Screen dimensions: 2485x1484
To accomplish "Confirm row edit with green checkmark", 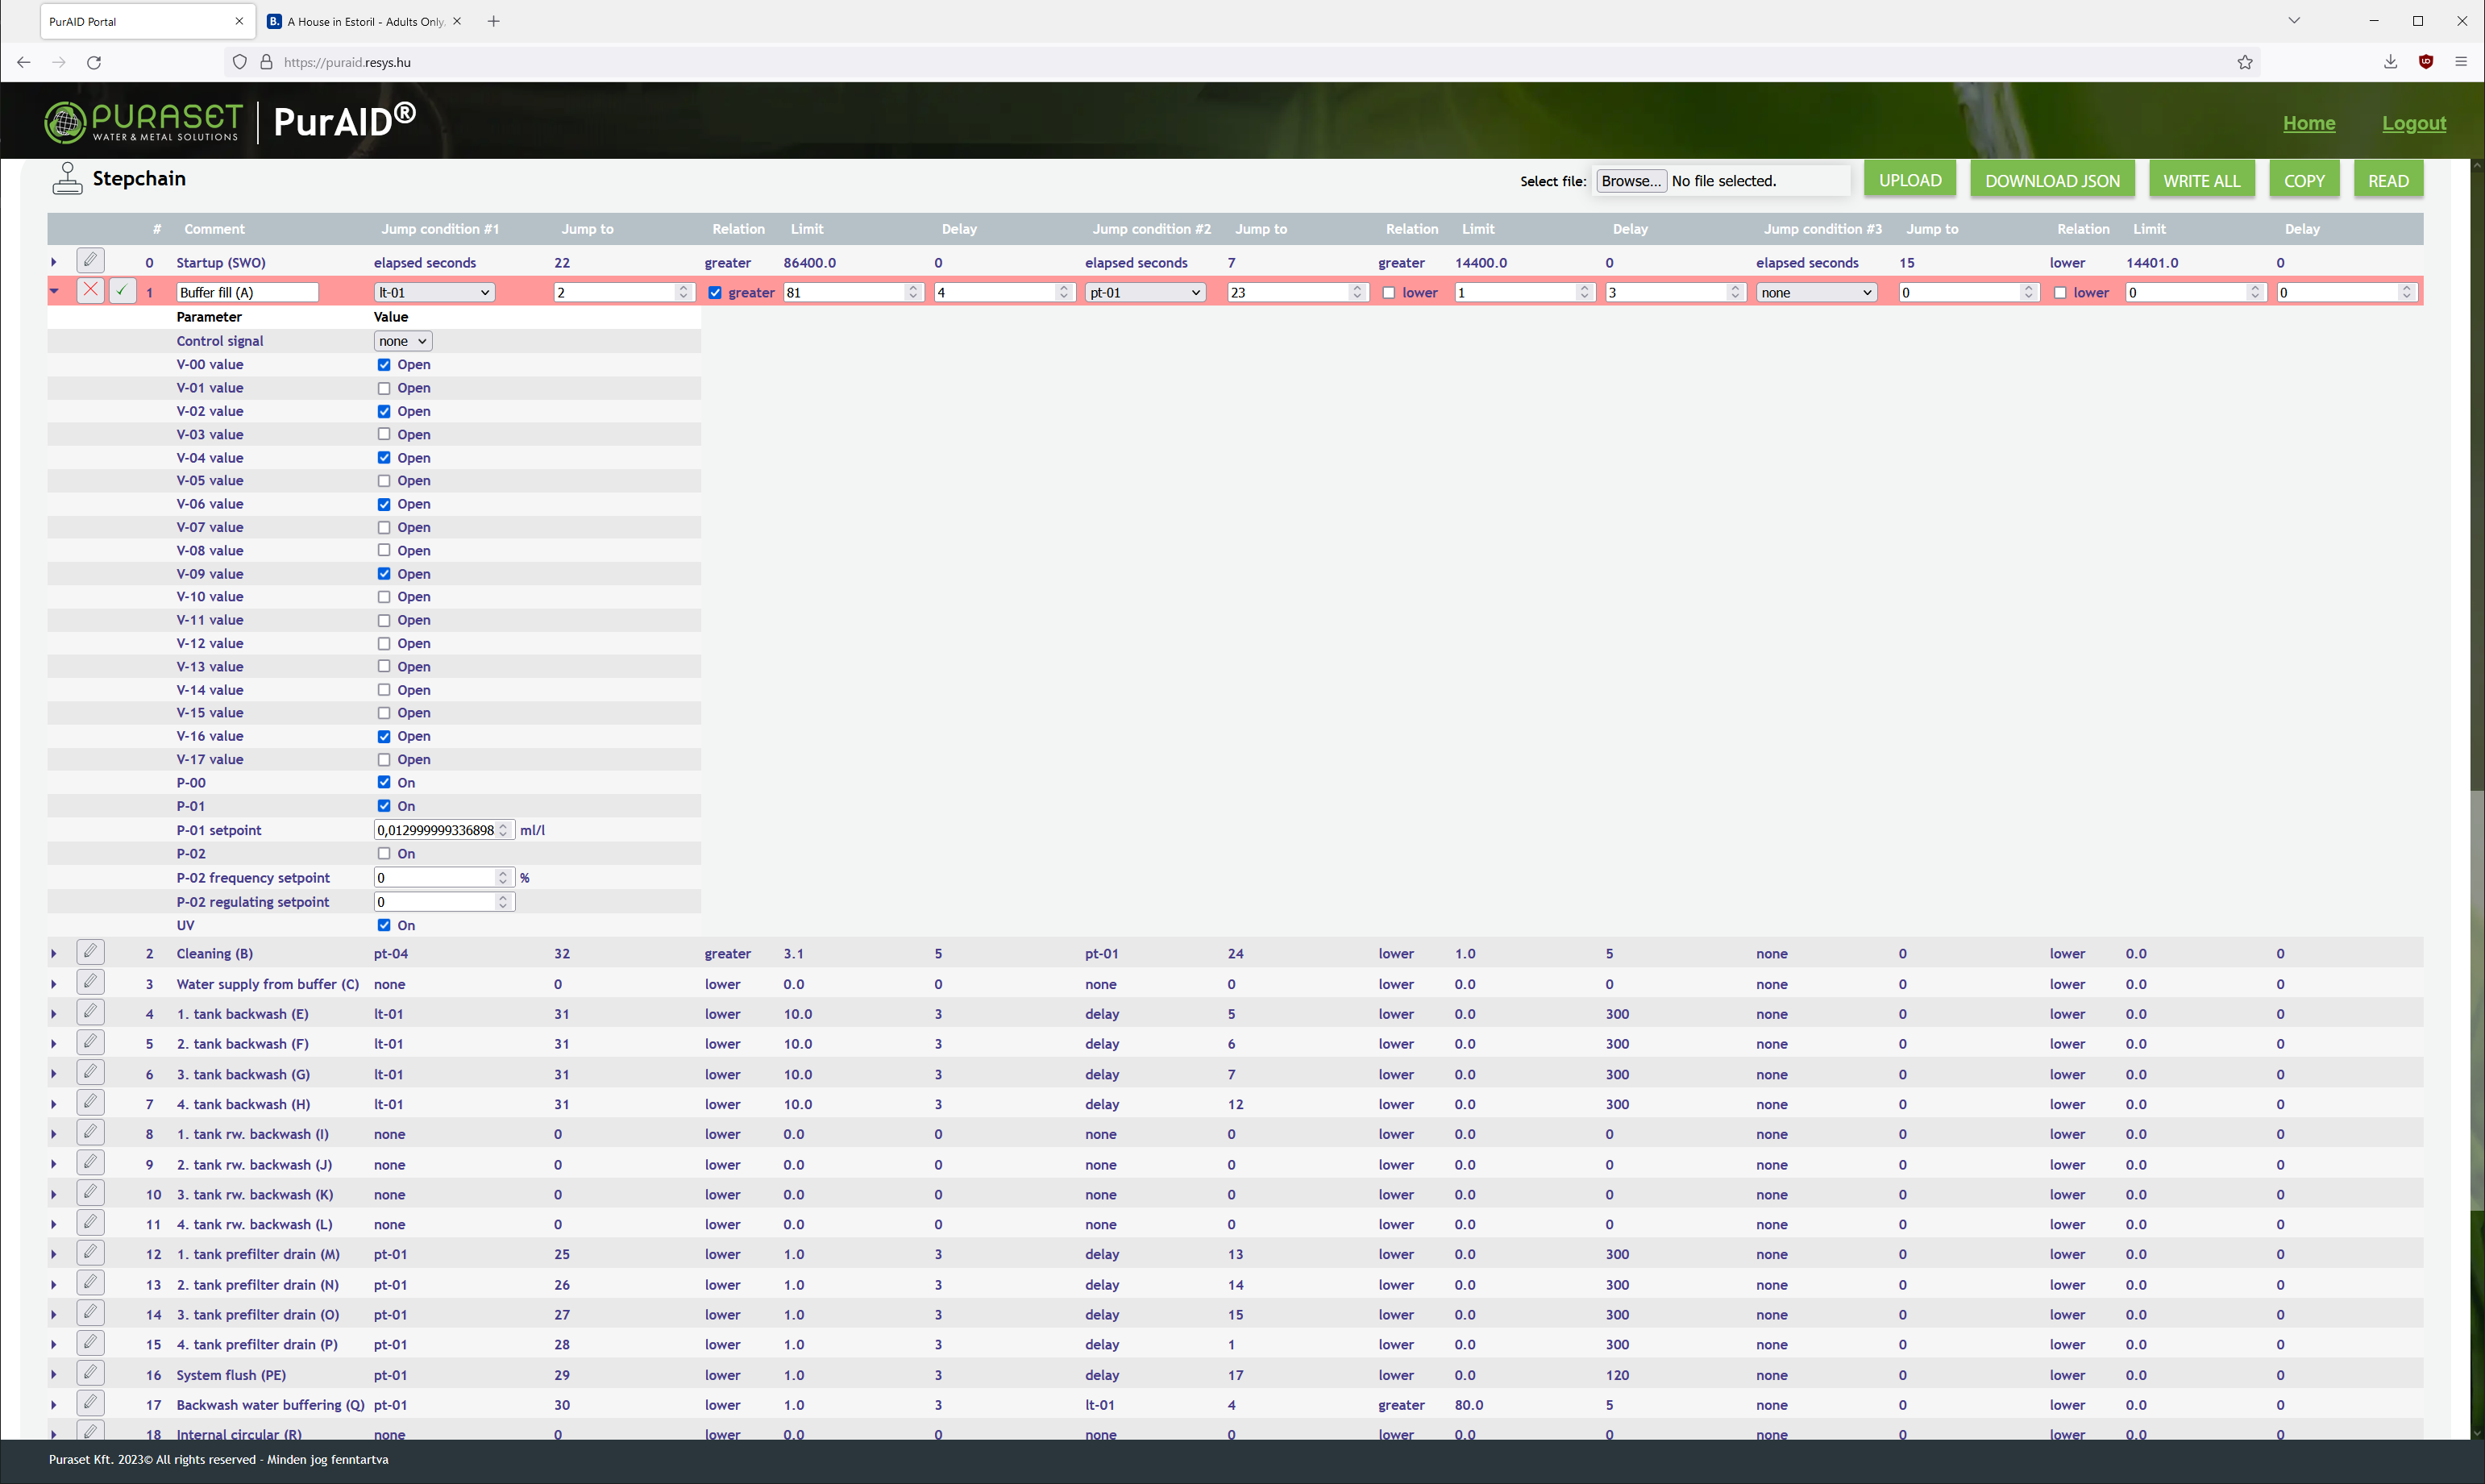I will 122,290.
